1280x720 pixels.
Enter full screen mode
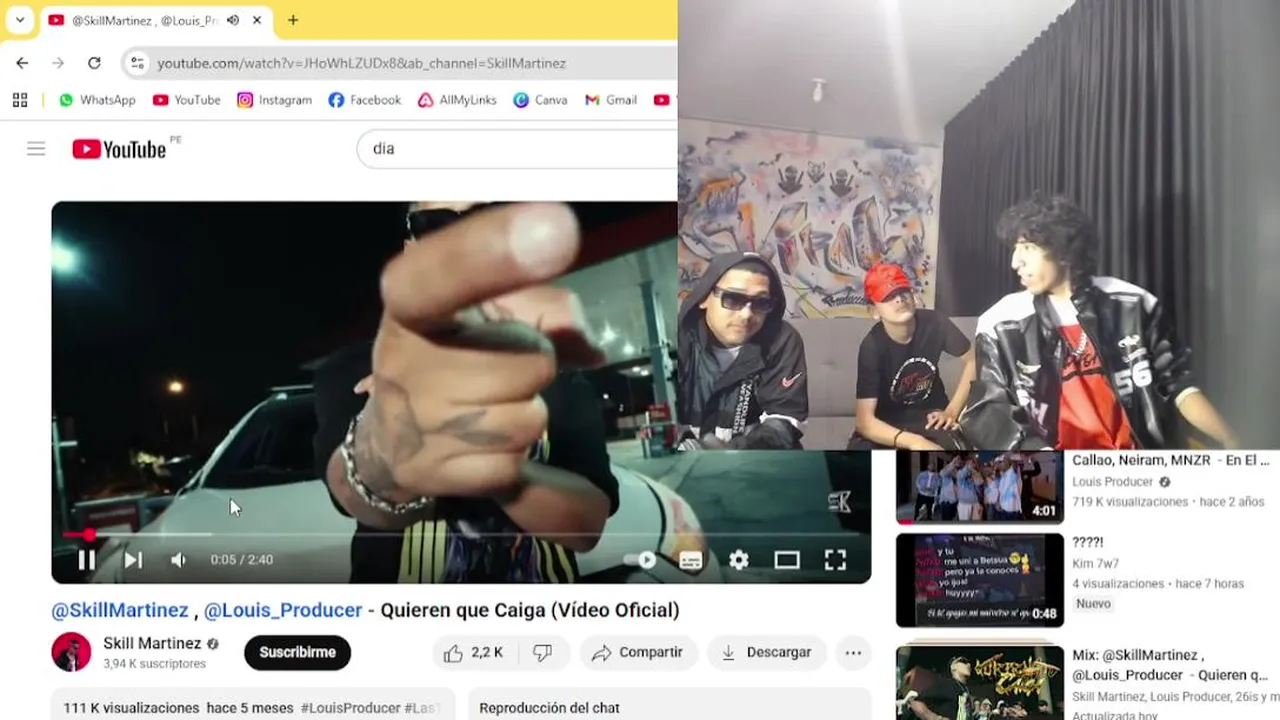[835, 560]
